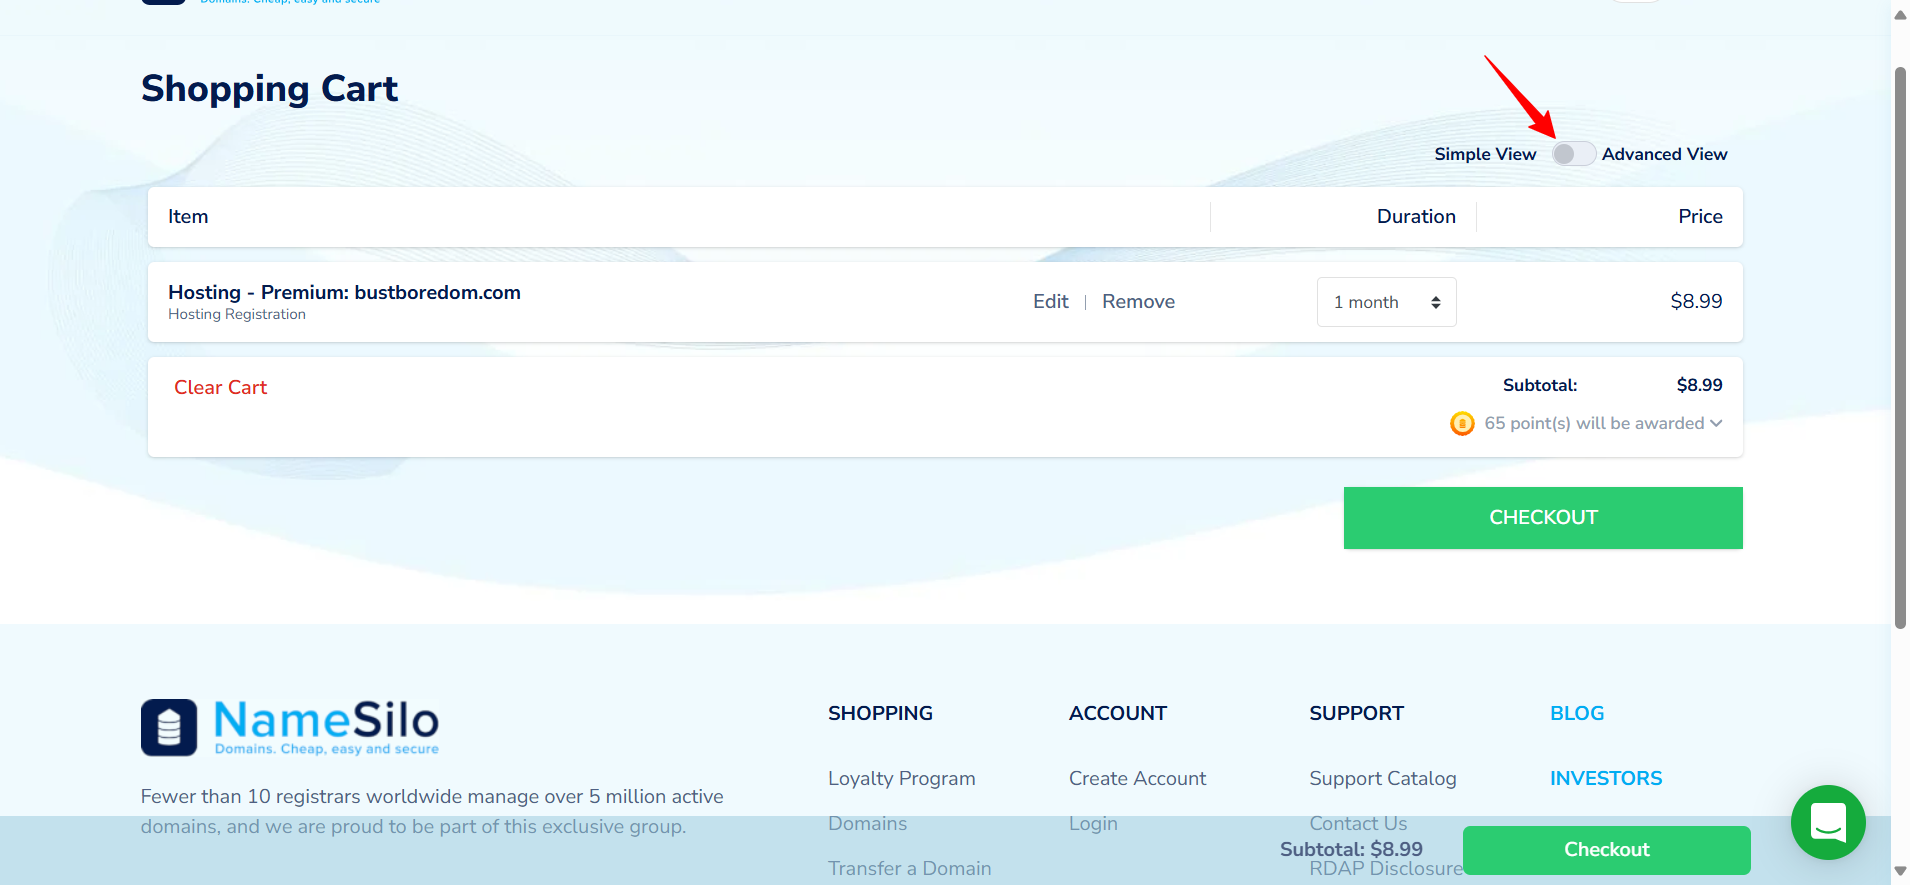Click Clear Cart

(x=220, y=387)
